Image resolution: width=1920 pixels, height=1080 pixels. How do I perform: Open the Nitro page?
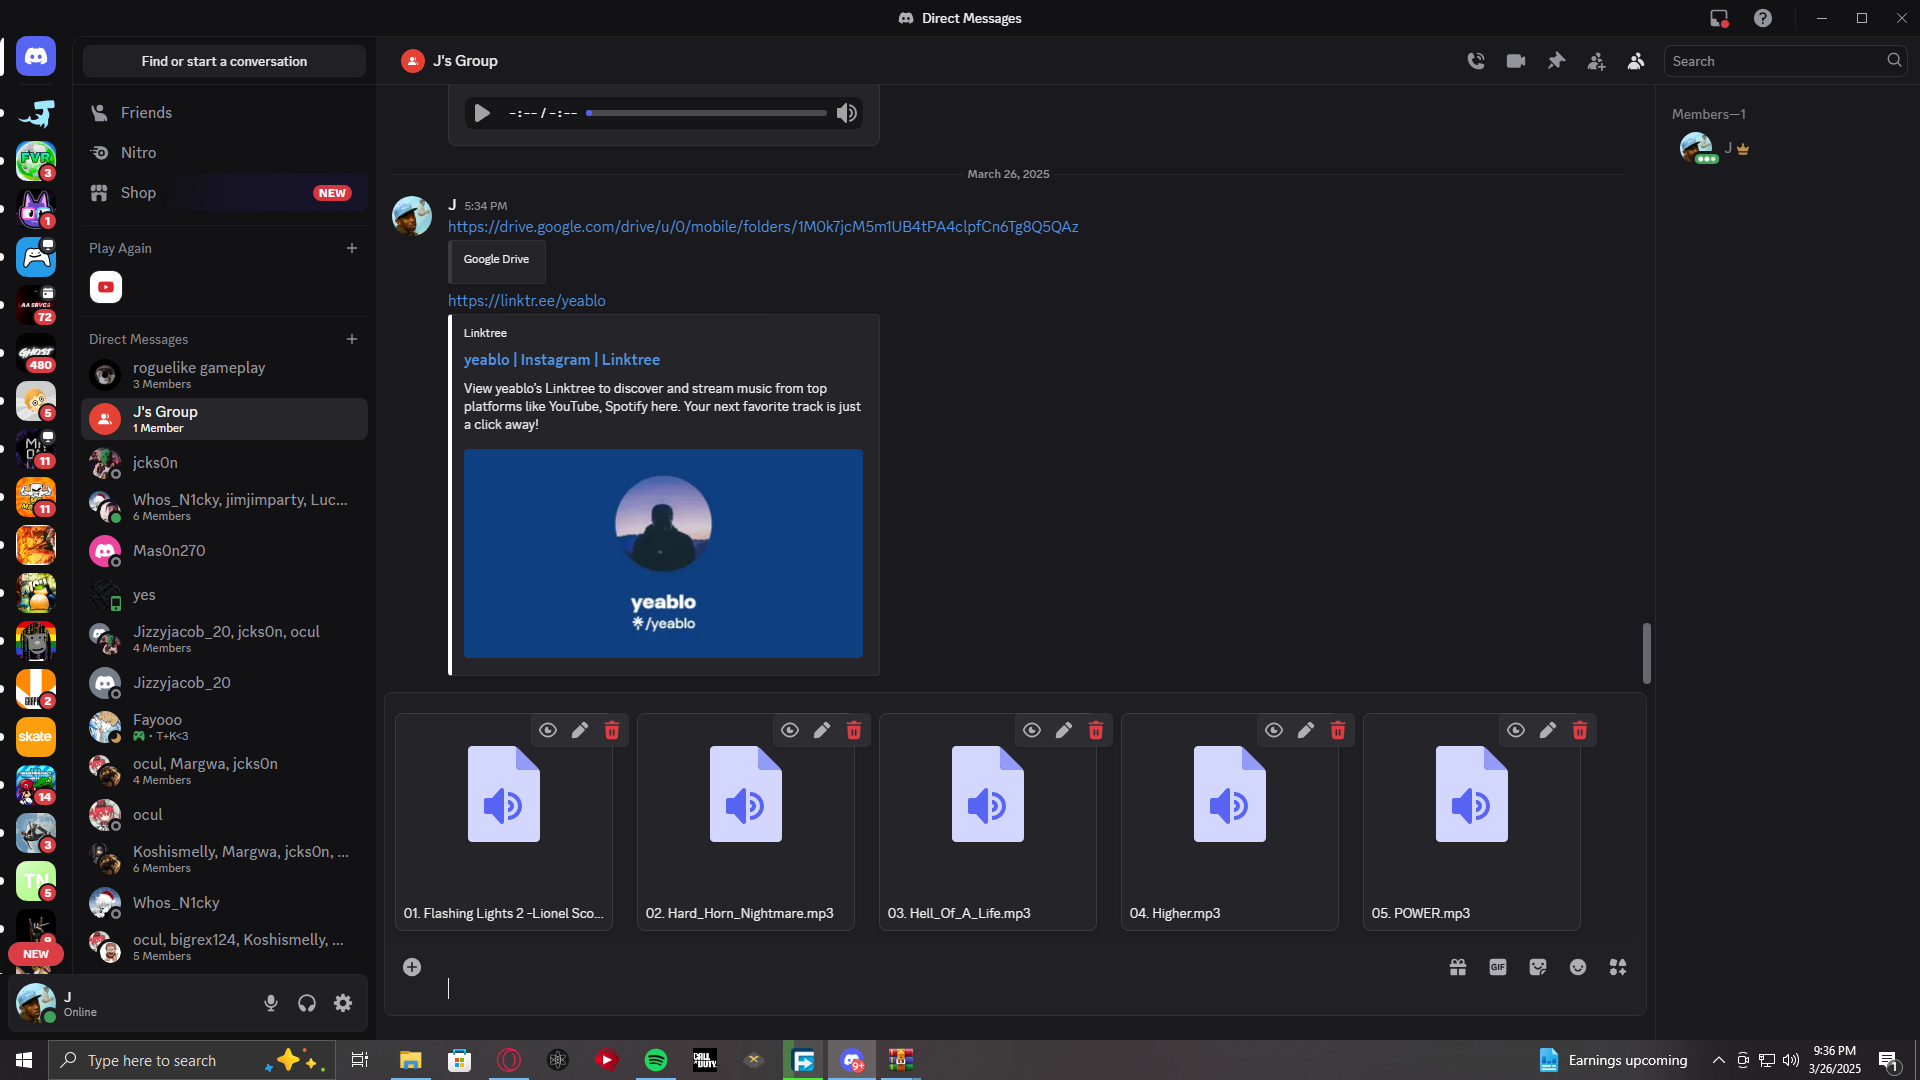138,153
